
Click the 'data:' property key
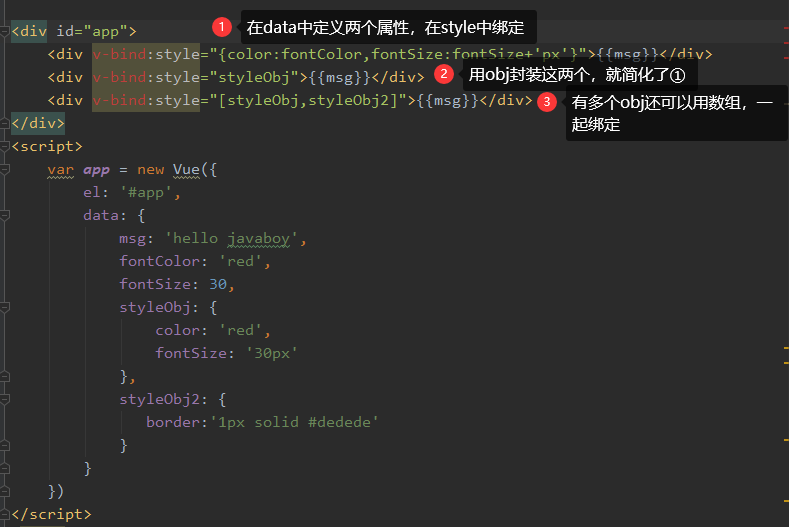[x=105, y=215]
